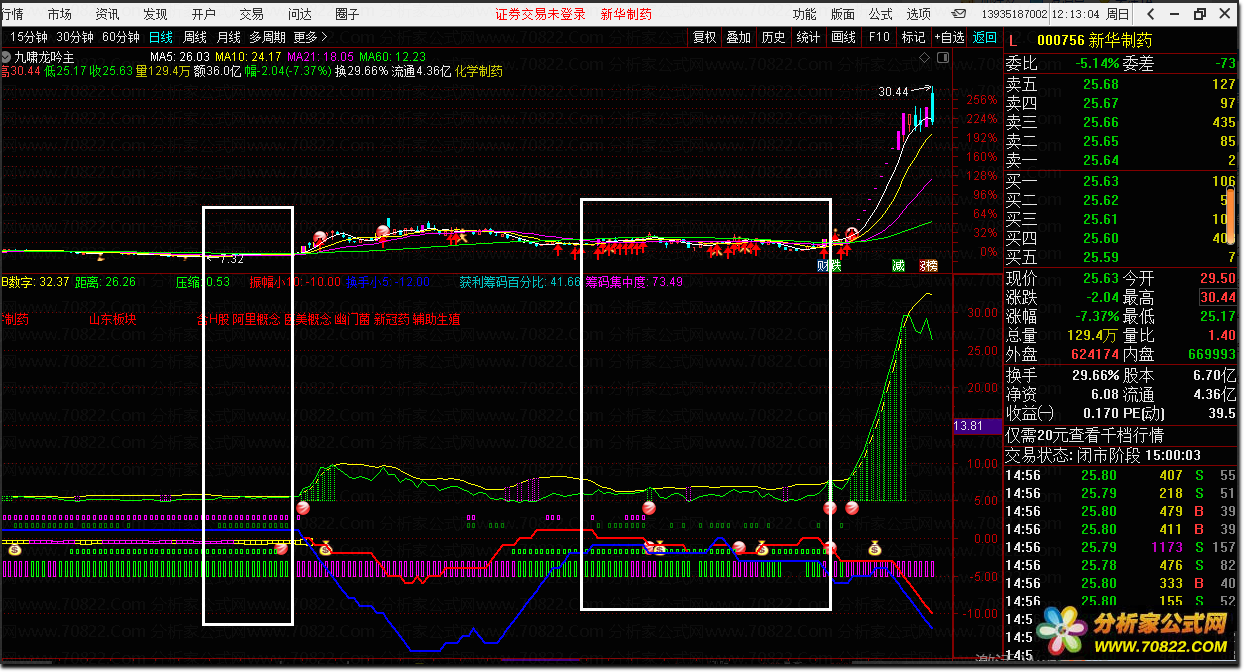1245x672 pixels.
Task: Open the 问达 menu
Action: point(299,14)
